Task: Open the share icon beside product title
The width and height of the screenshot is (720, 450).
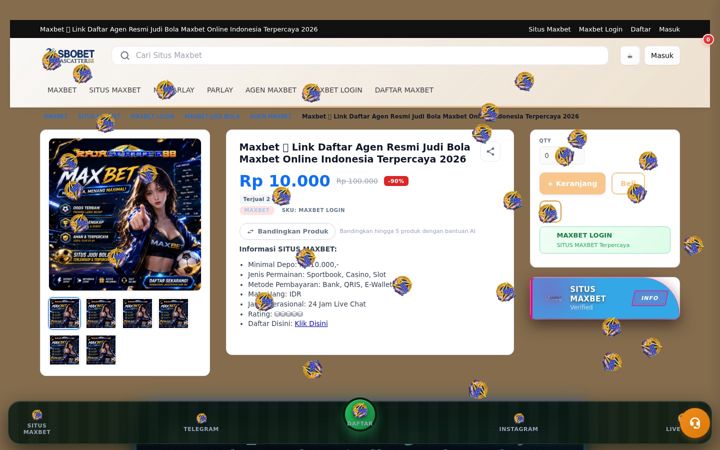Action: (x=490, y=152)
